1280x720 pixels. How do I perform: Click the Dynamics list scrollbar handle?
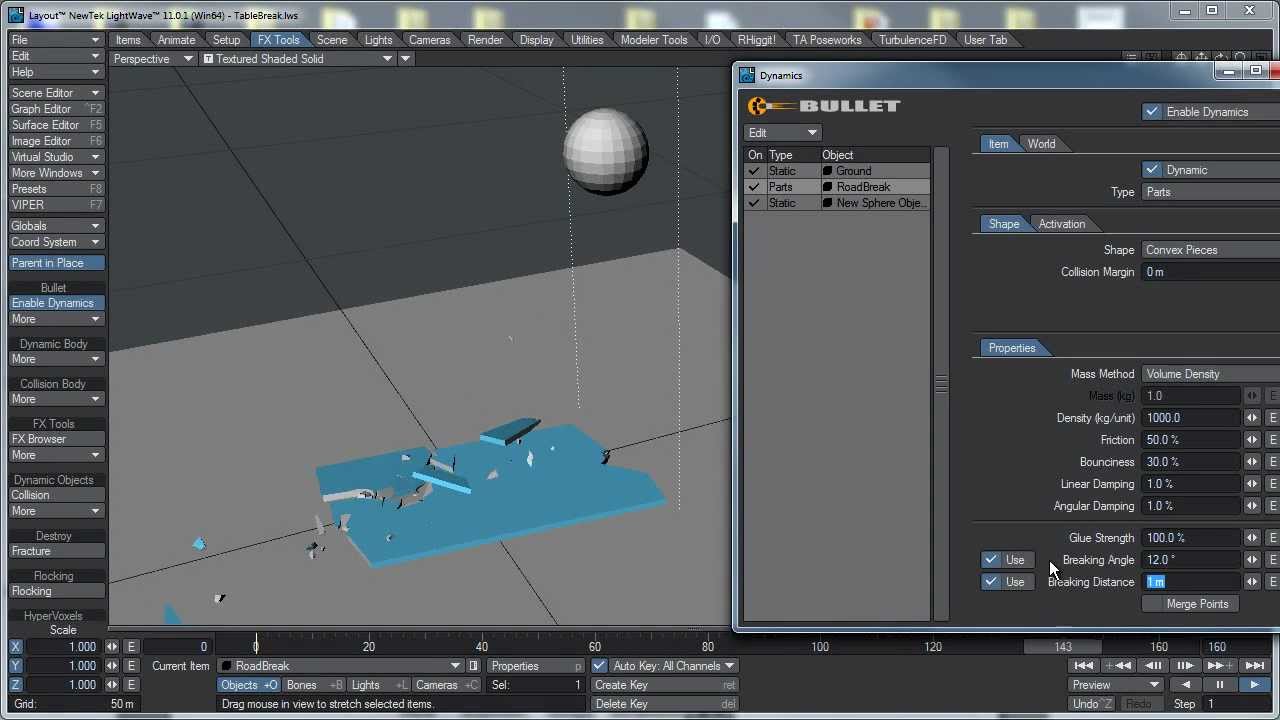point(941,385)
